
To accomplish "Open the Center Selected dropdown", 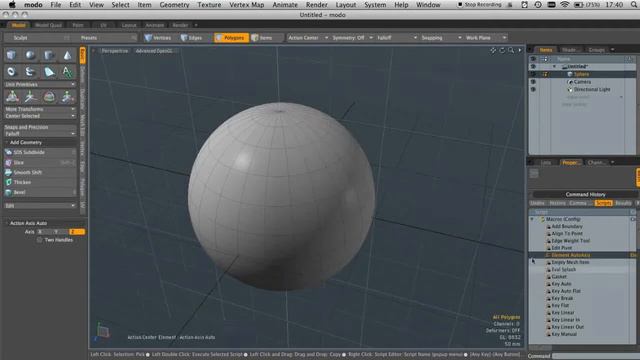I will tap(40, 116).
